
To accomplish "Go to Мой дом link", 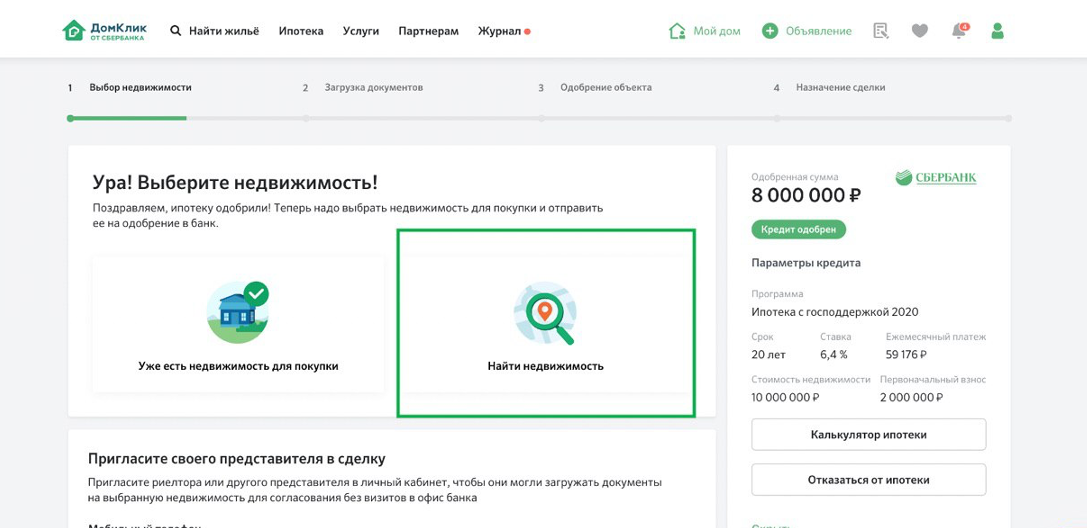I will [x=717, y=31].
